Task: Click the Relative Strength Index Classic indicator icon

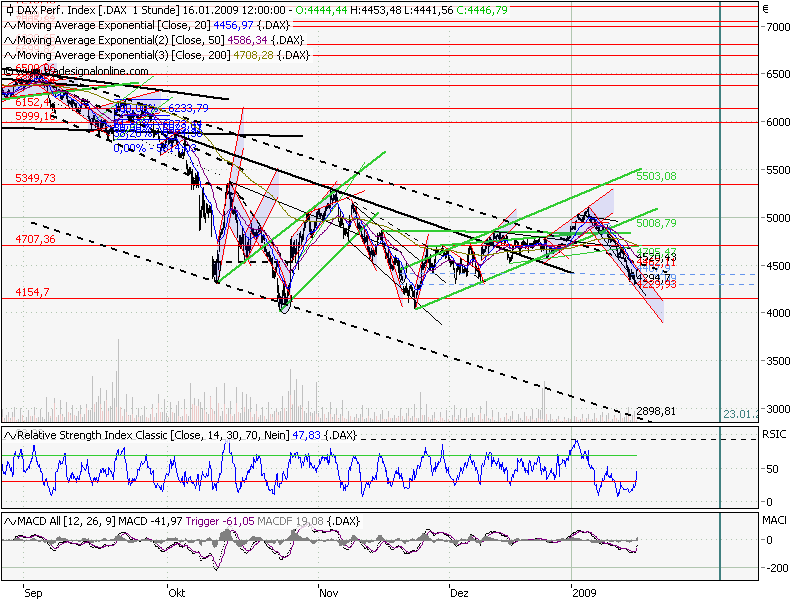Action: pyautogui.click(x=11, y=435)
